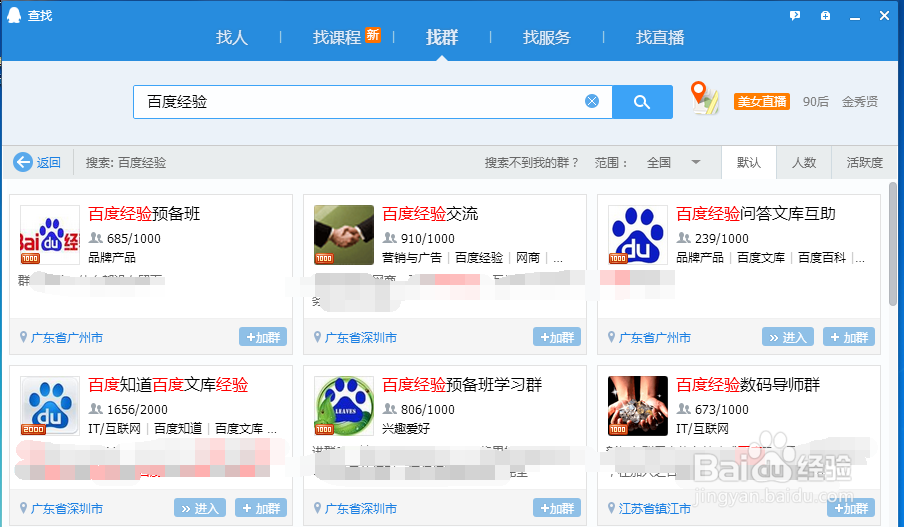Click 全国 range selection

pos(659,163)
